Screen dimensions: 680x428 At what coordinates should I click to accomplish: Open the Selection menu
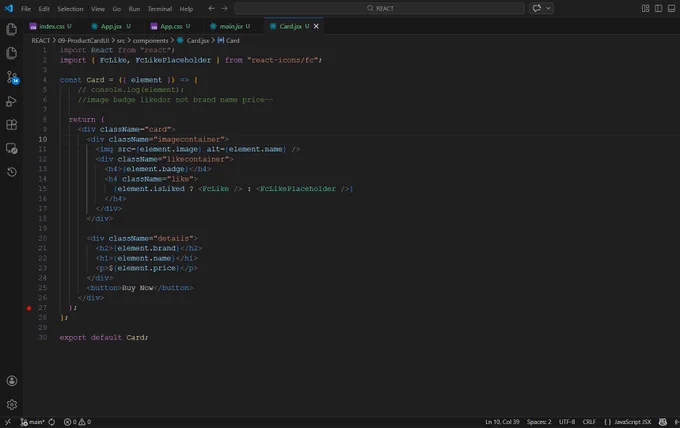[70, 9]
